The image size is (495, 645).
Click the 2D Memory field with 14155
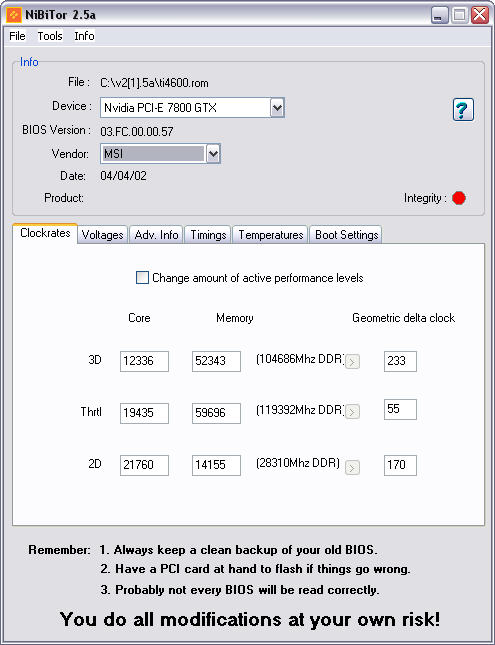(216, 465)
